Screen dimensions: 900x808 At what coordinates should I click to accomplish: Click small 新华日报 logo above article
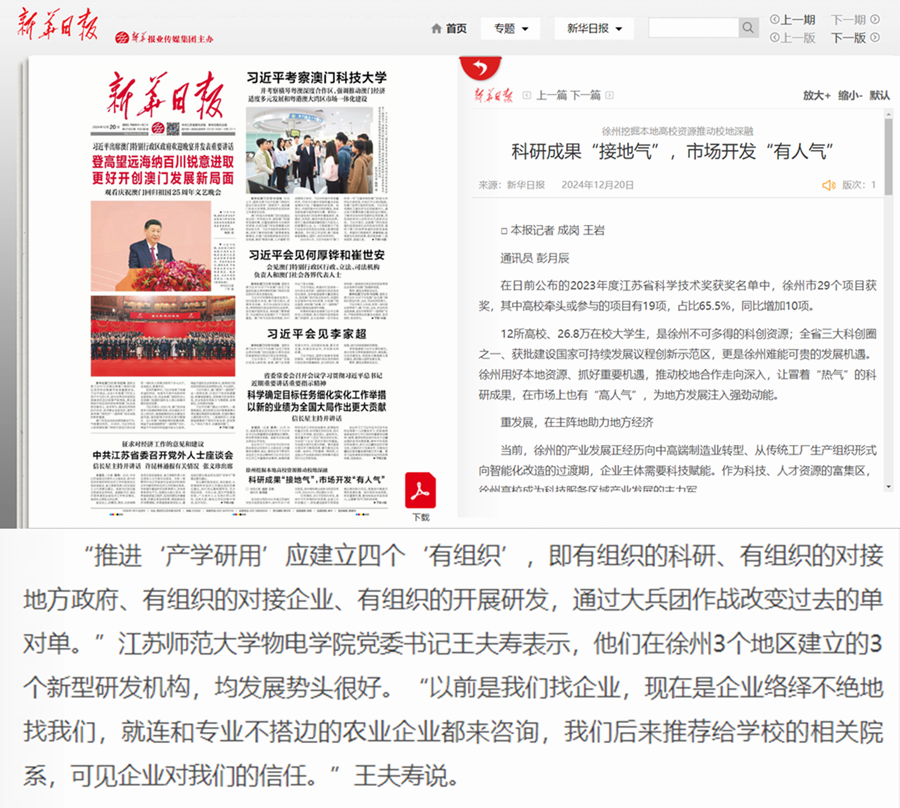coord(493,96)
